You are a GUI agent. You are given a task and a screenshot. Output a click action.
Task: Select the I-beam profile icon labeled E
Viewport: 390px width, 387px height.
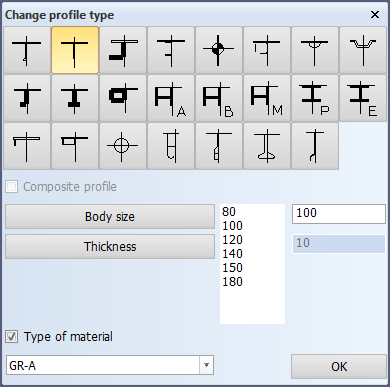(363, 98)
